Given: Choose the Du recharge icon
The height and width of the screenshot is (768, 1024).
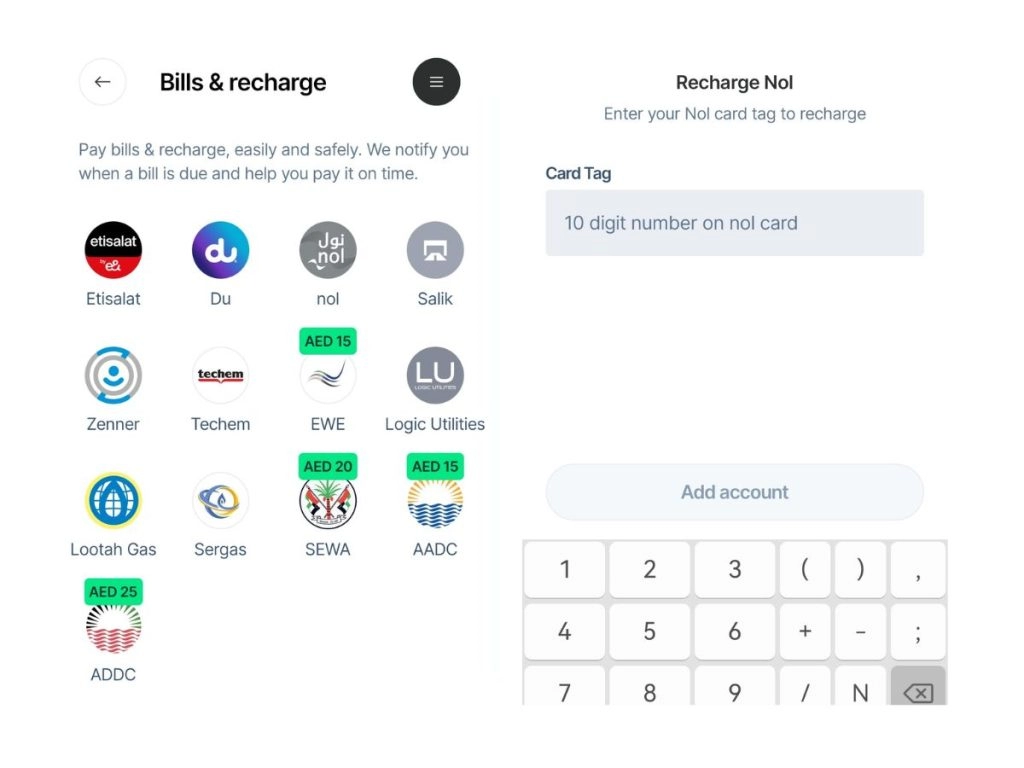Looking at the screenshot, I should point(220,250).
